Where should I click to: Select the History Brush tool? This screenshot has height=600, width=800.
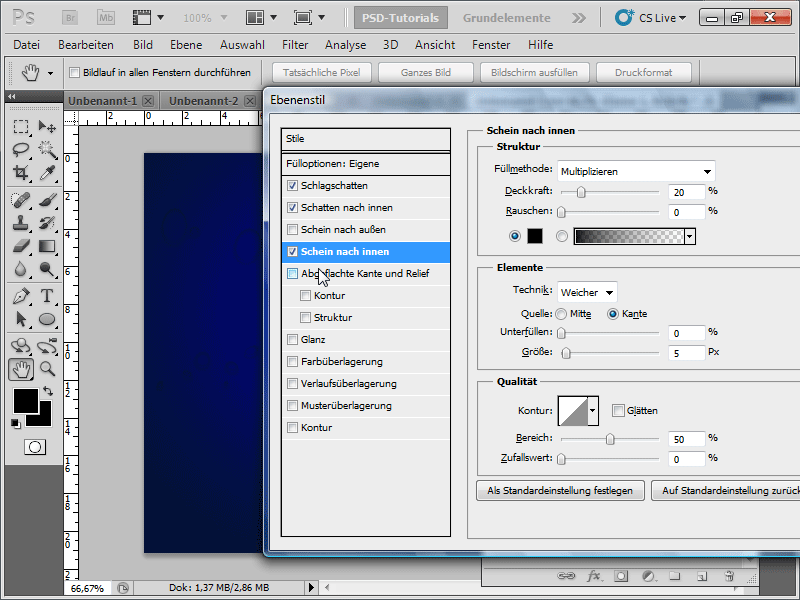pyautogui.click(x=47, y=223)
